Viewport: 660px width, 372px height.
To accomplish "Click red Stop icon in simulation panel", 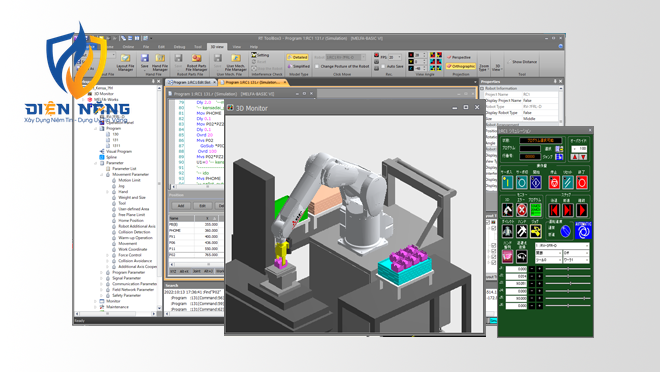I will [x=554, y=182].
